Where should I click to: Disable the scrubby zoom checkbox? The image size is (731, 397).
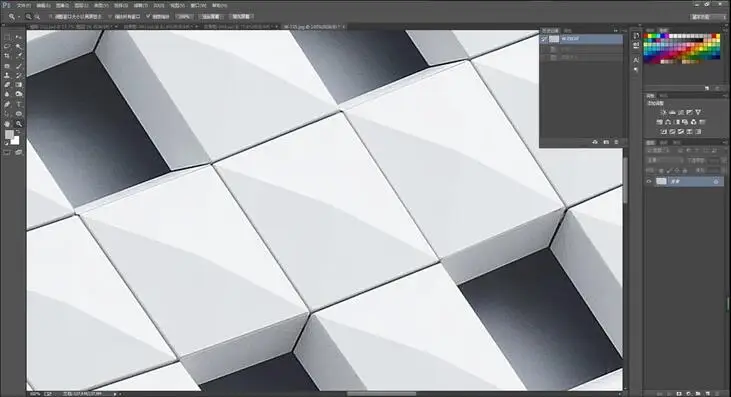[x=148, y=16]
